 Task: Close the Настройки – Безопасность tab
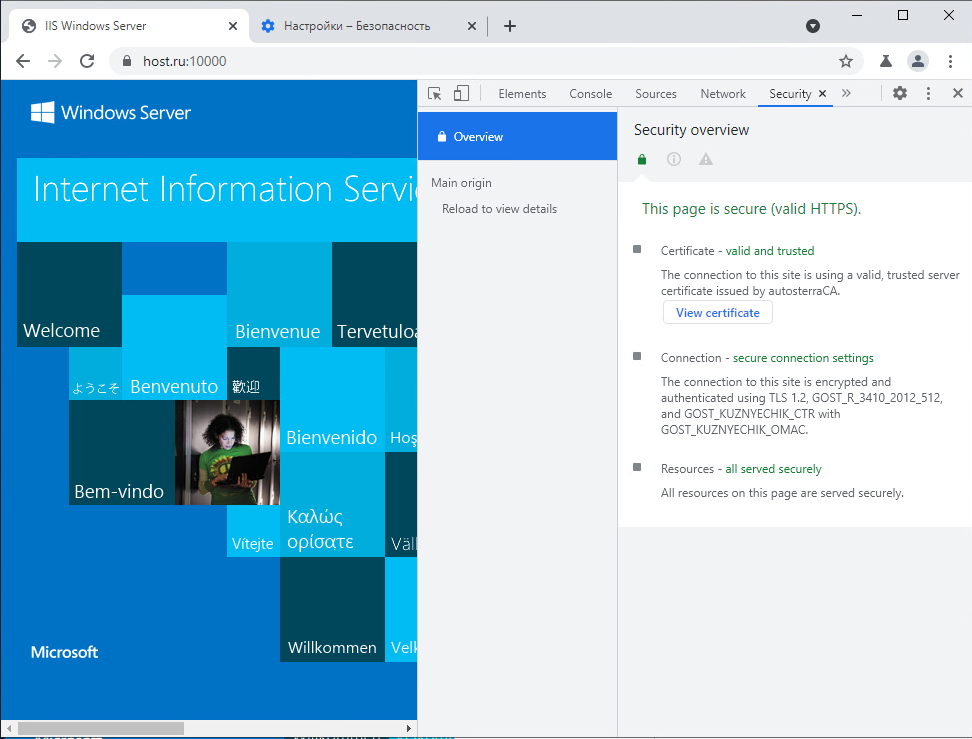(x=472, y=26)
